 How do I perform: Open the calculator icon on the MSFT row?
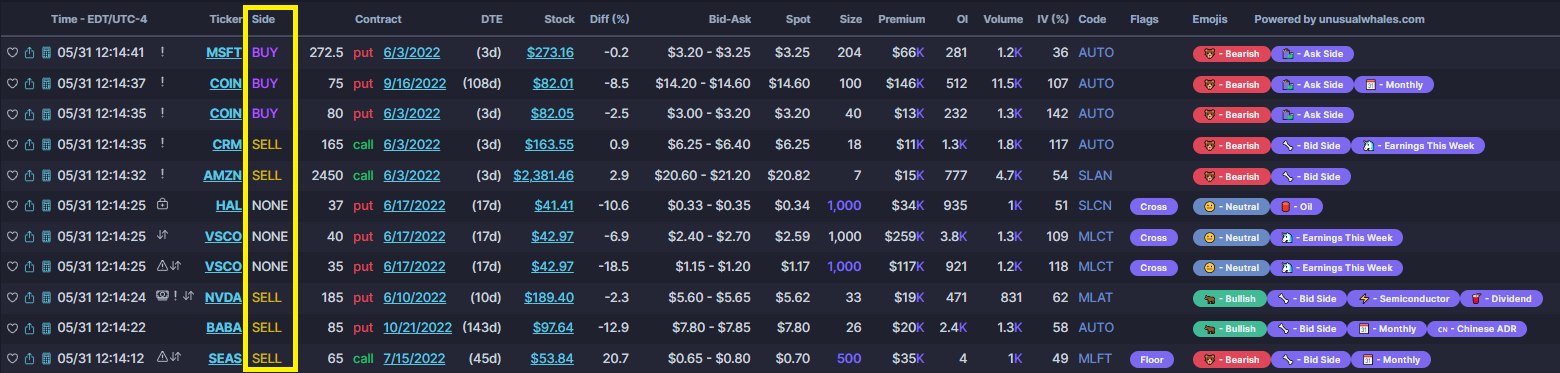coord(46,53)
